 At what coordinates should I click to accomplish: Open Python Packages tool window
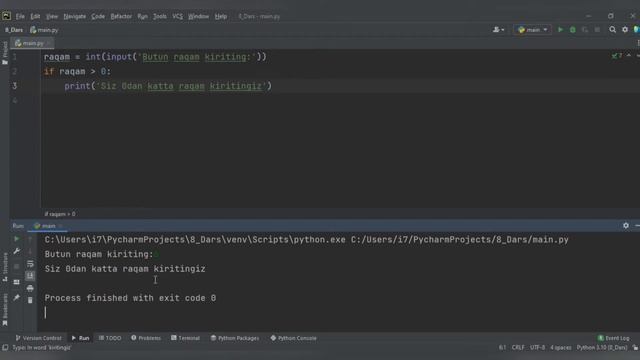coord(235,338)
